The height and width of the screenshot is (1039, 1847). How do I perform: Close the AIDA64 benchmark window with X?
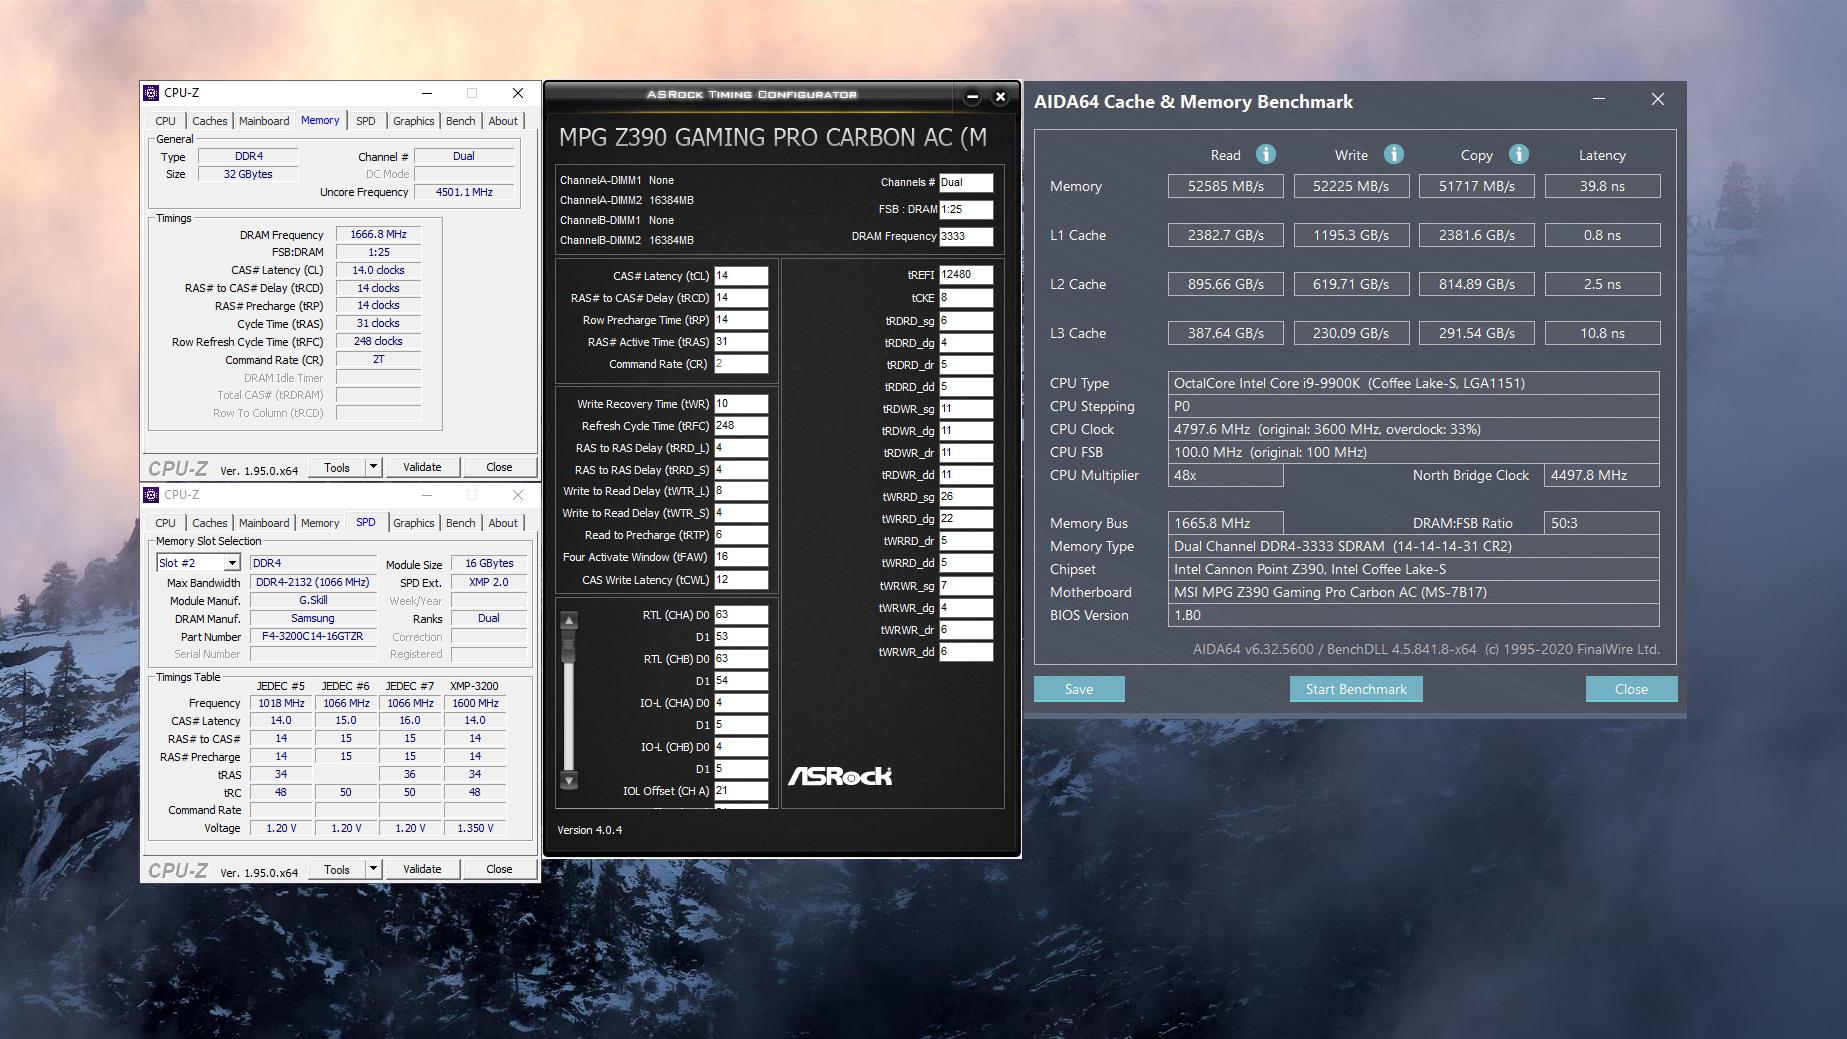(x=1658, y=99)
